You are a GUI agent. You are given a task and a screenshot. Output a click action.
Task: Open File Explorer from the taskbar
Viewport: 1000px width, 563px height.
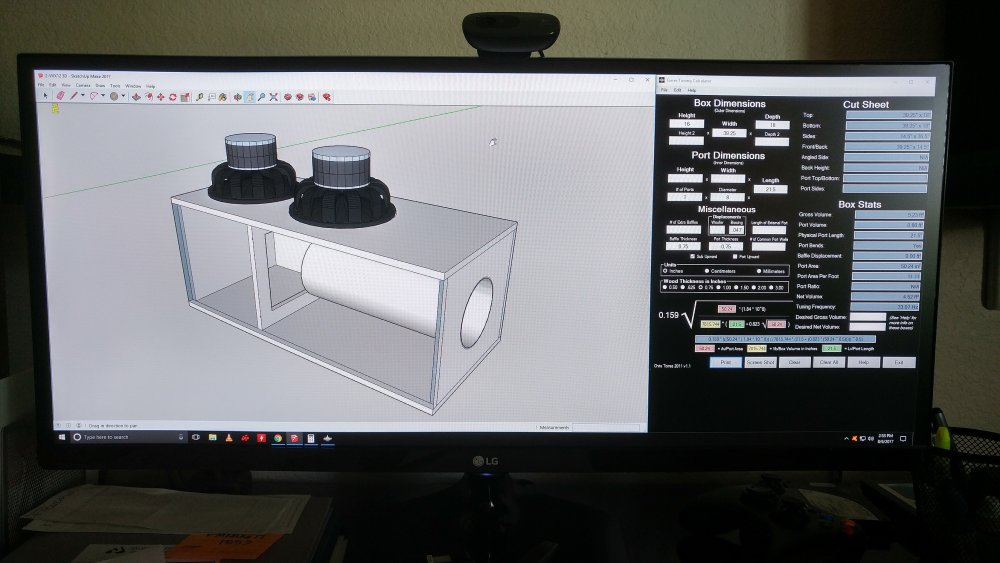coord(212,438)
